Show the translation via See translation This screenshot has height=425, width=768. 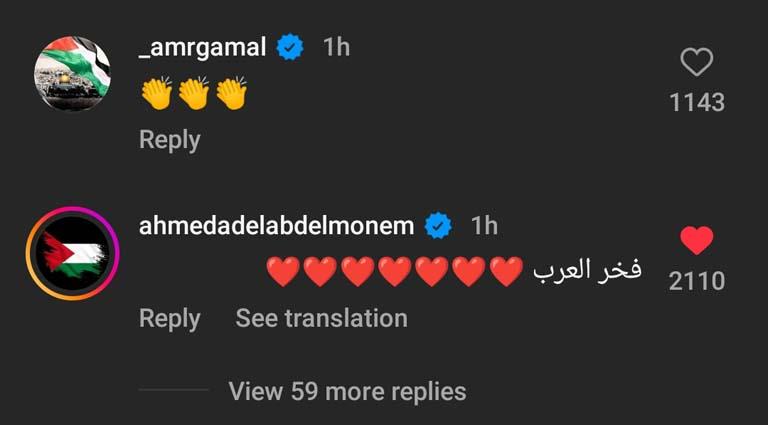[x=321, y=318]
